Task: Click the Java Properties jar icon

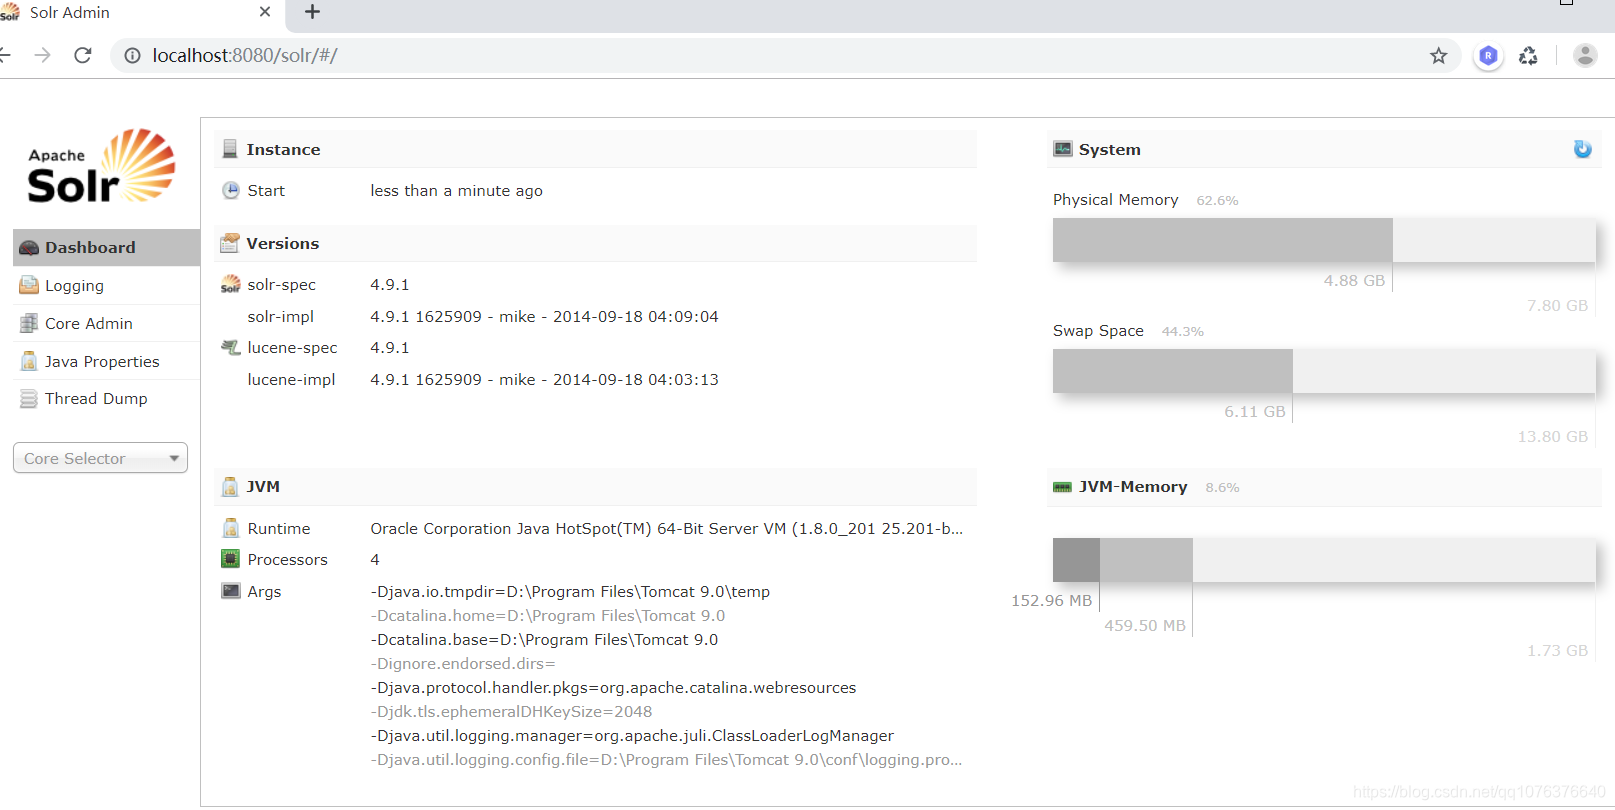Action: tap(29, 361)
